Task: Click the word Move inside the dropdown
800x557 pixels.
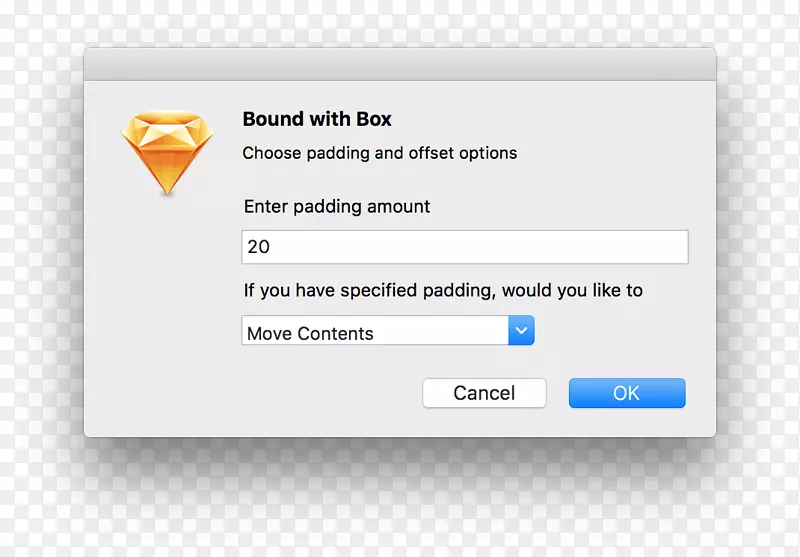Action: 268,334
